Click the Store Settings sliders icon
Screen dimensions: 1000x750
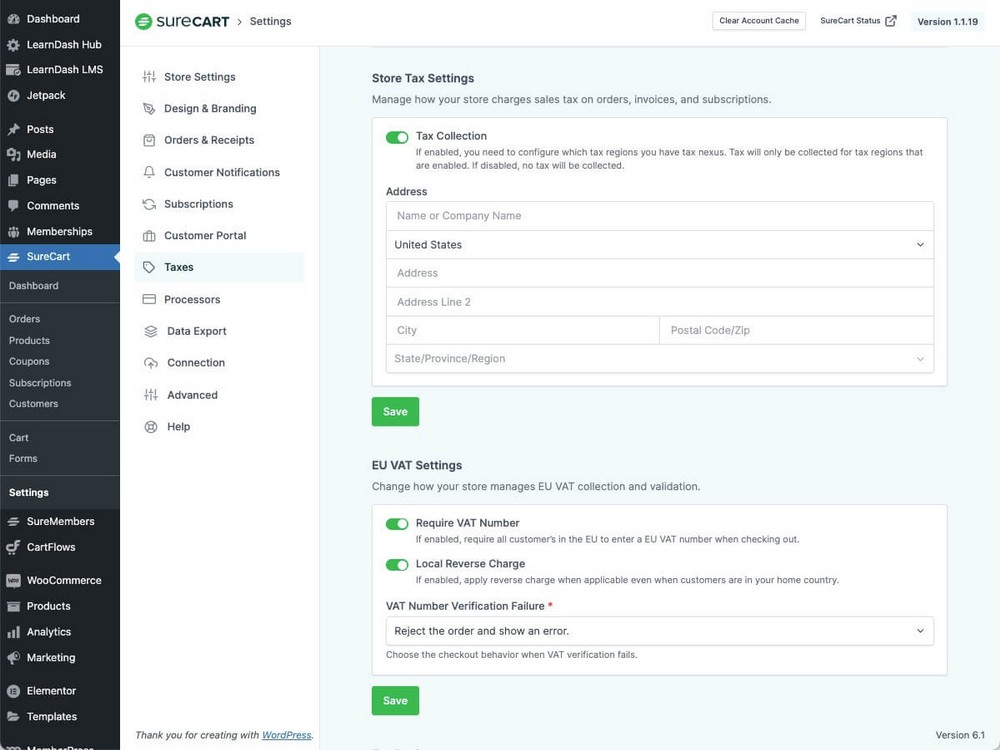tap(149, 77)
